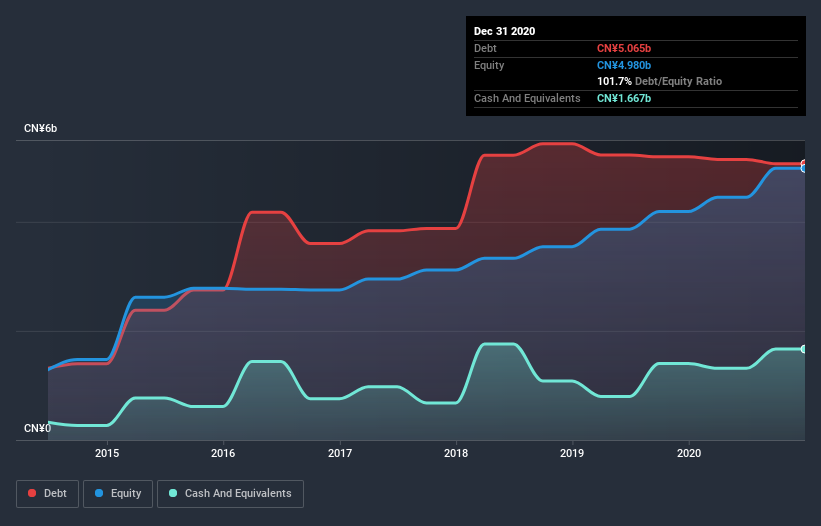821x526 pixels.
Task: Click the CN¥6b y-axis label
Action: 40,129
